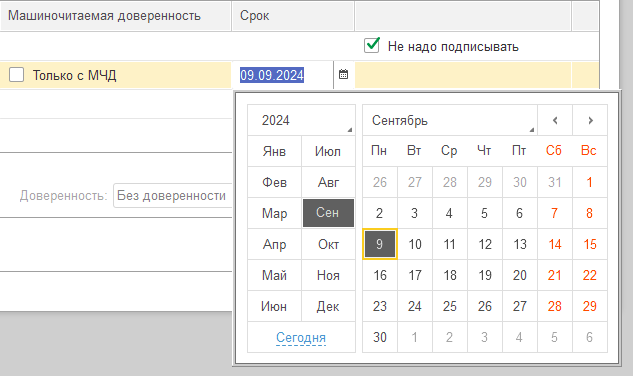Pick day 25 in September
This screenshot has width=633, height=376.
450,306
